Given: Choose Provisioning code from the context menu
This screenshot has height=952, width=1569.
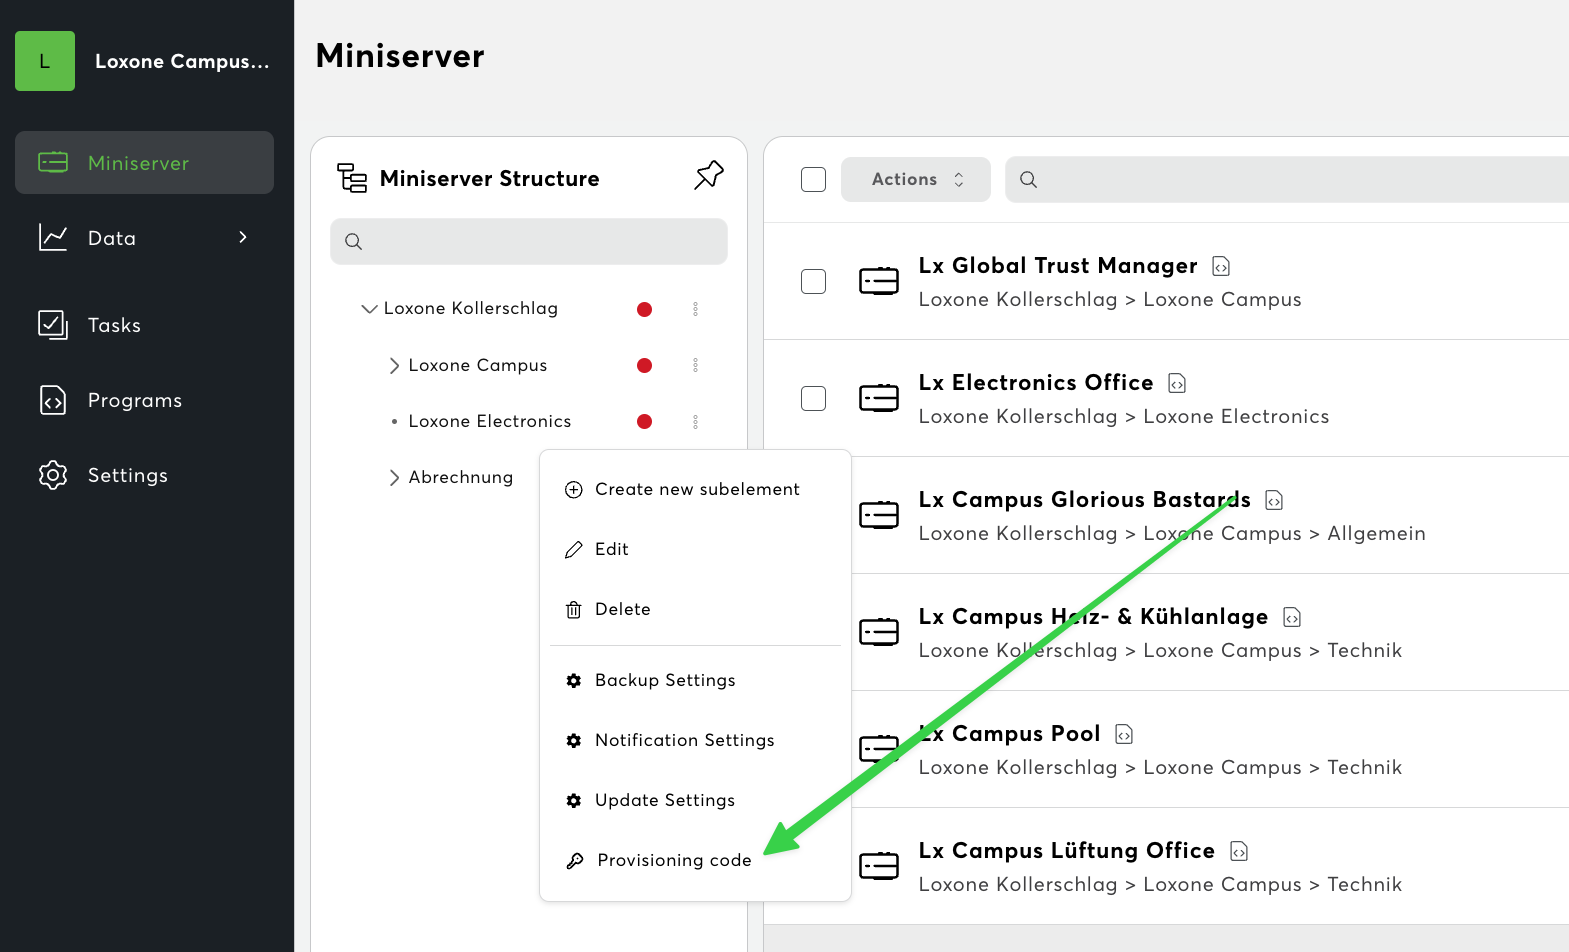Looking at the screenshot, I should pyautogui.click(x=673, y=860).
